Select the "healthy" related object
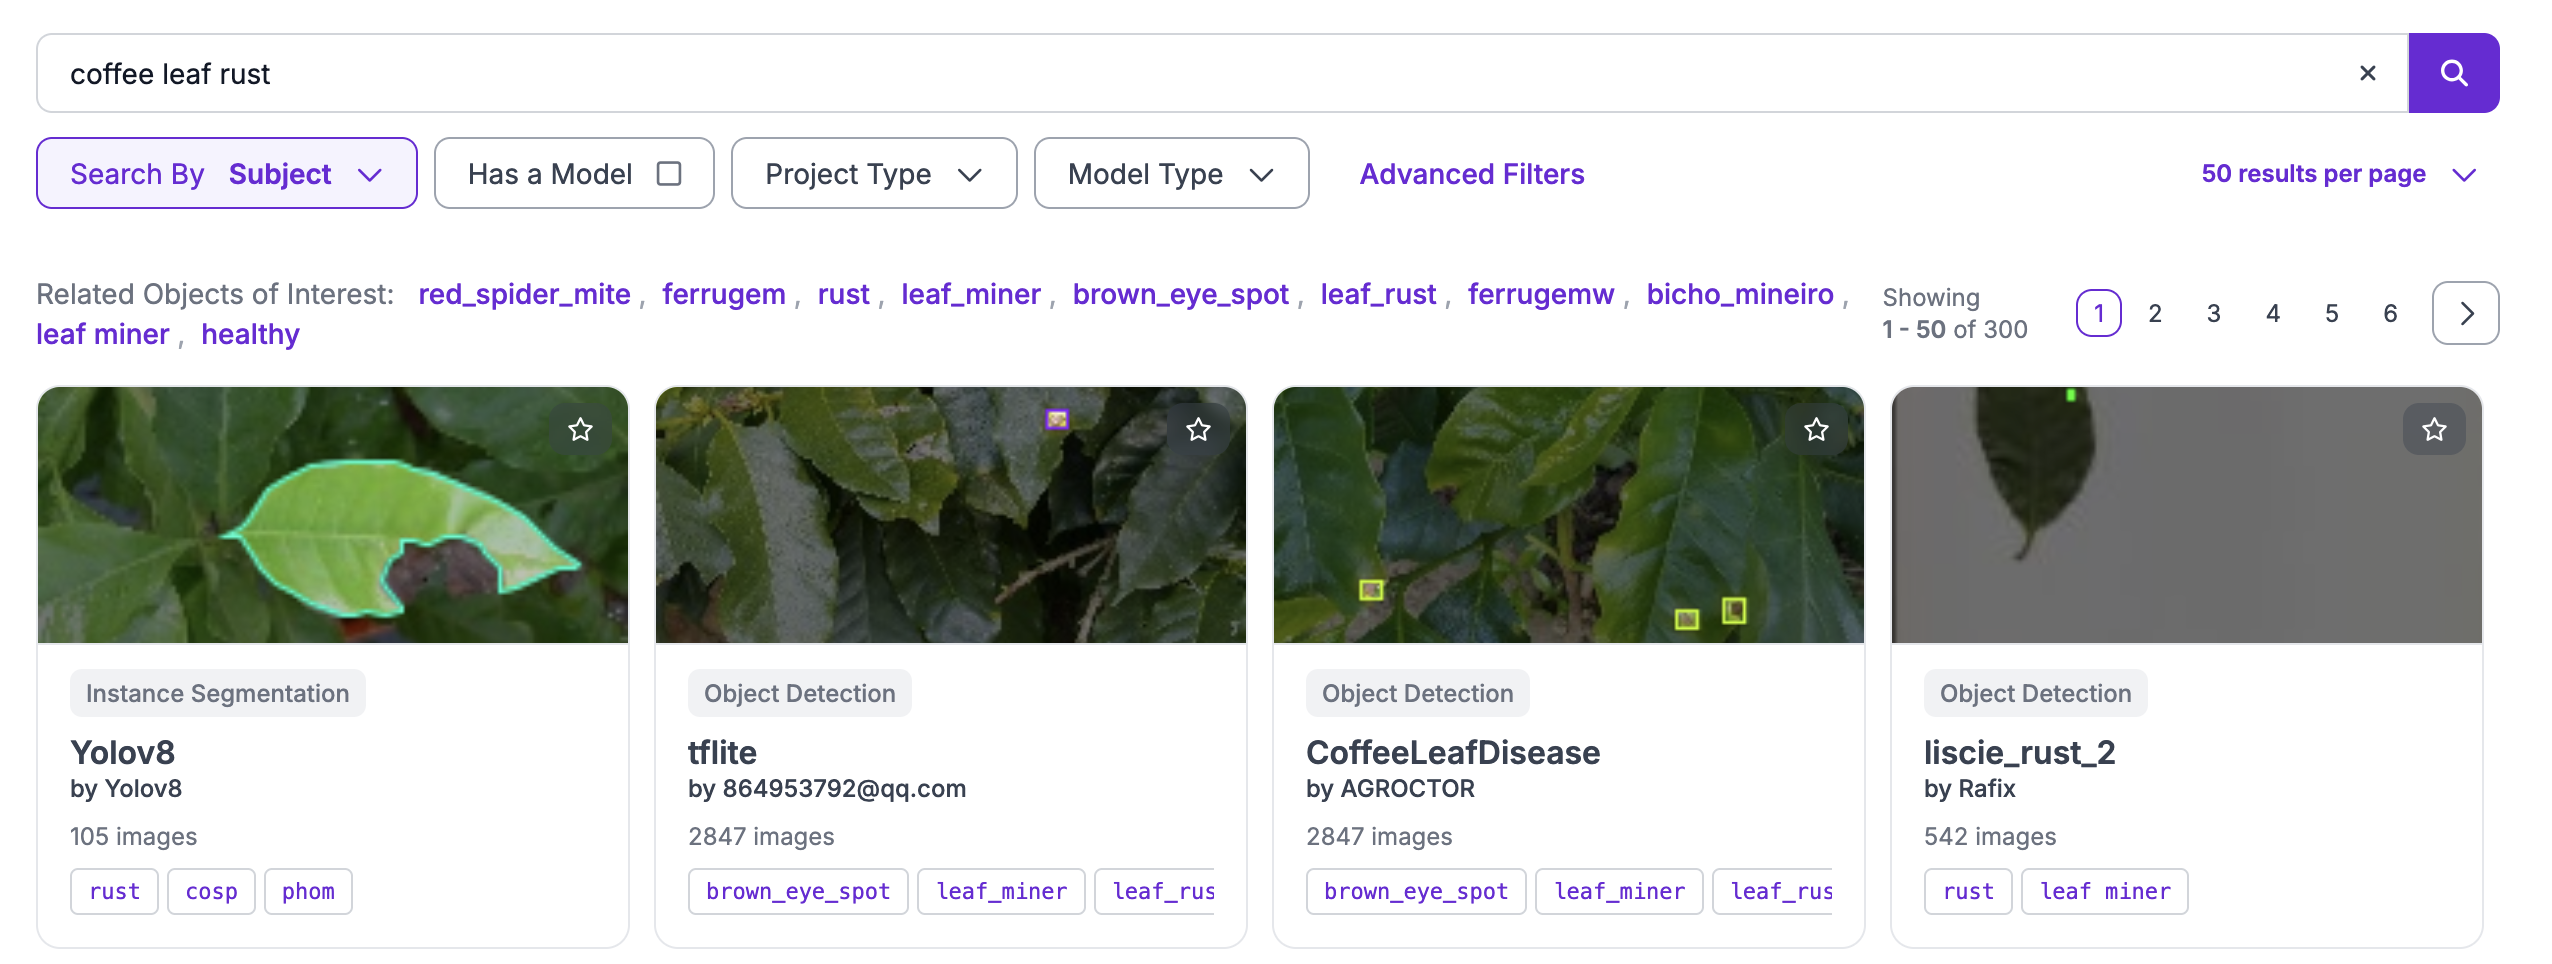The width and height of the screenshot is (2552, 964). [249, 333]
